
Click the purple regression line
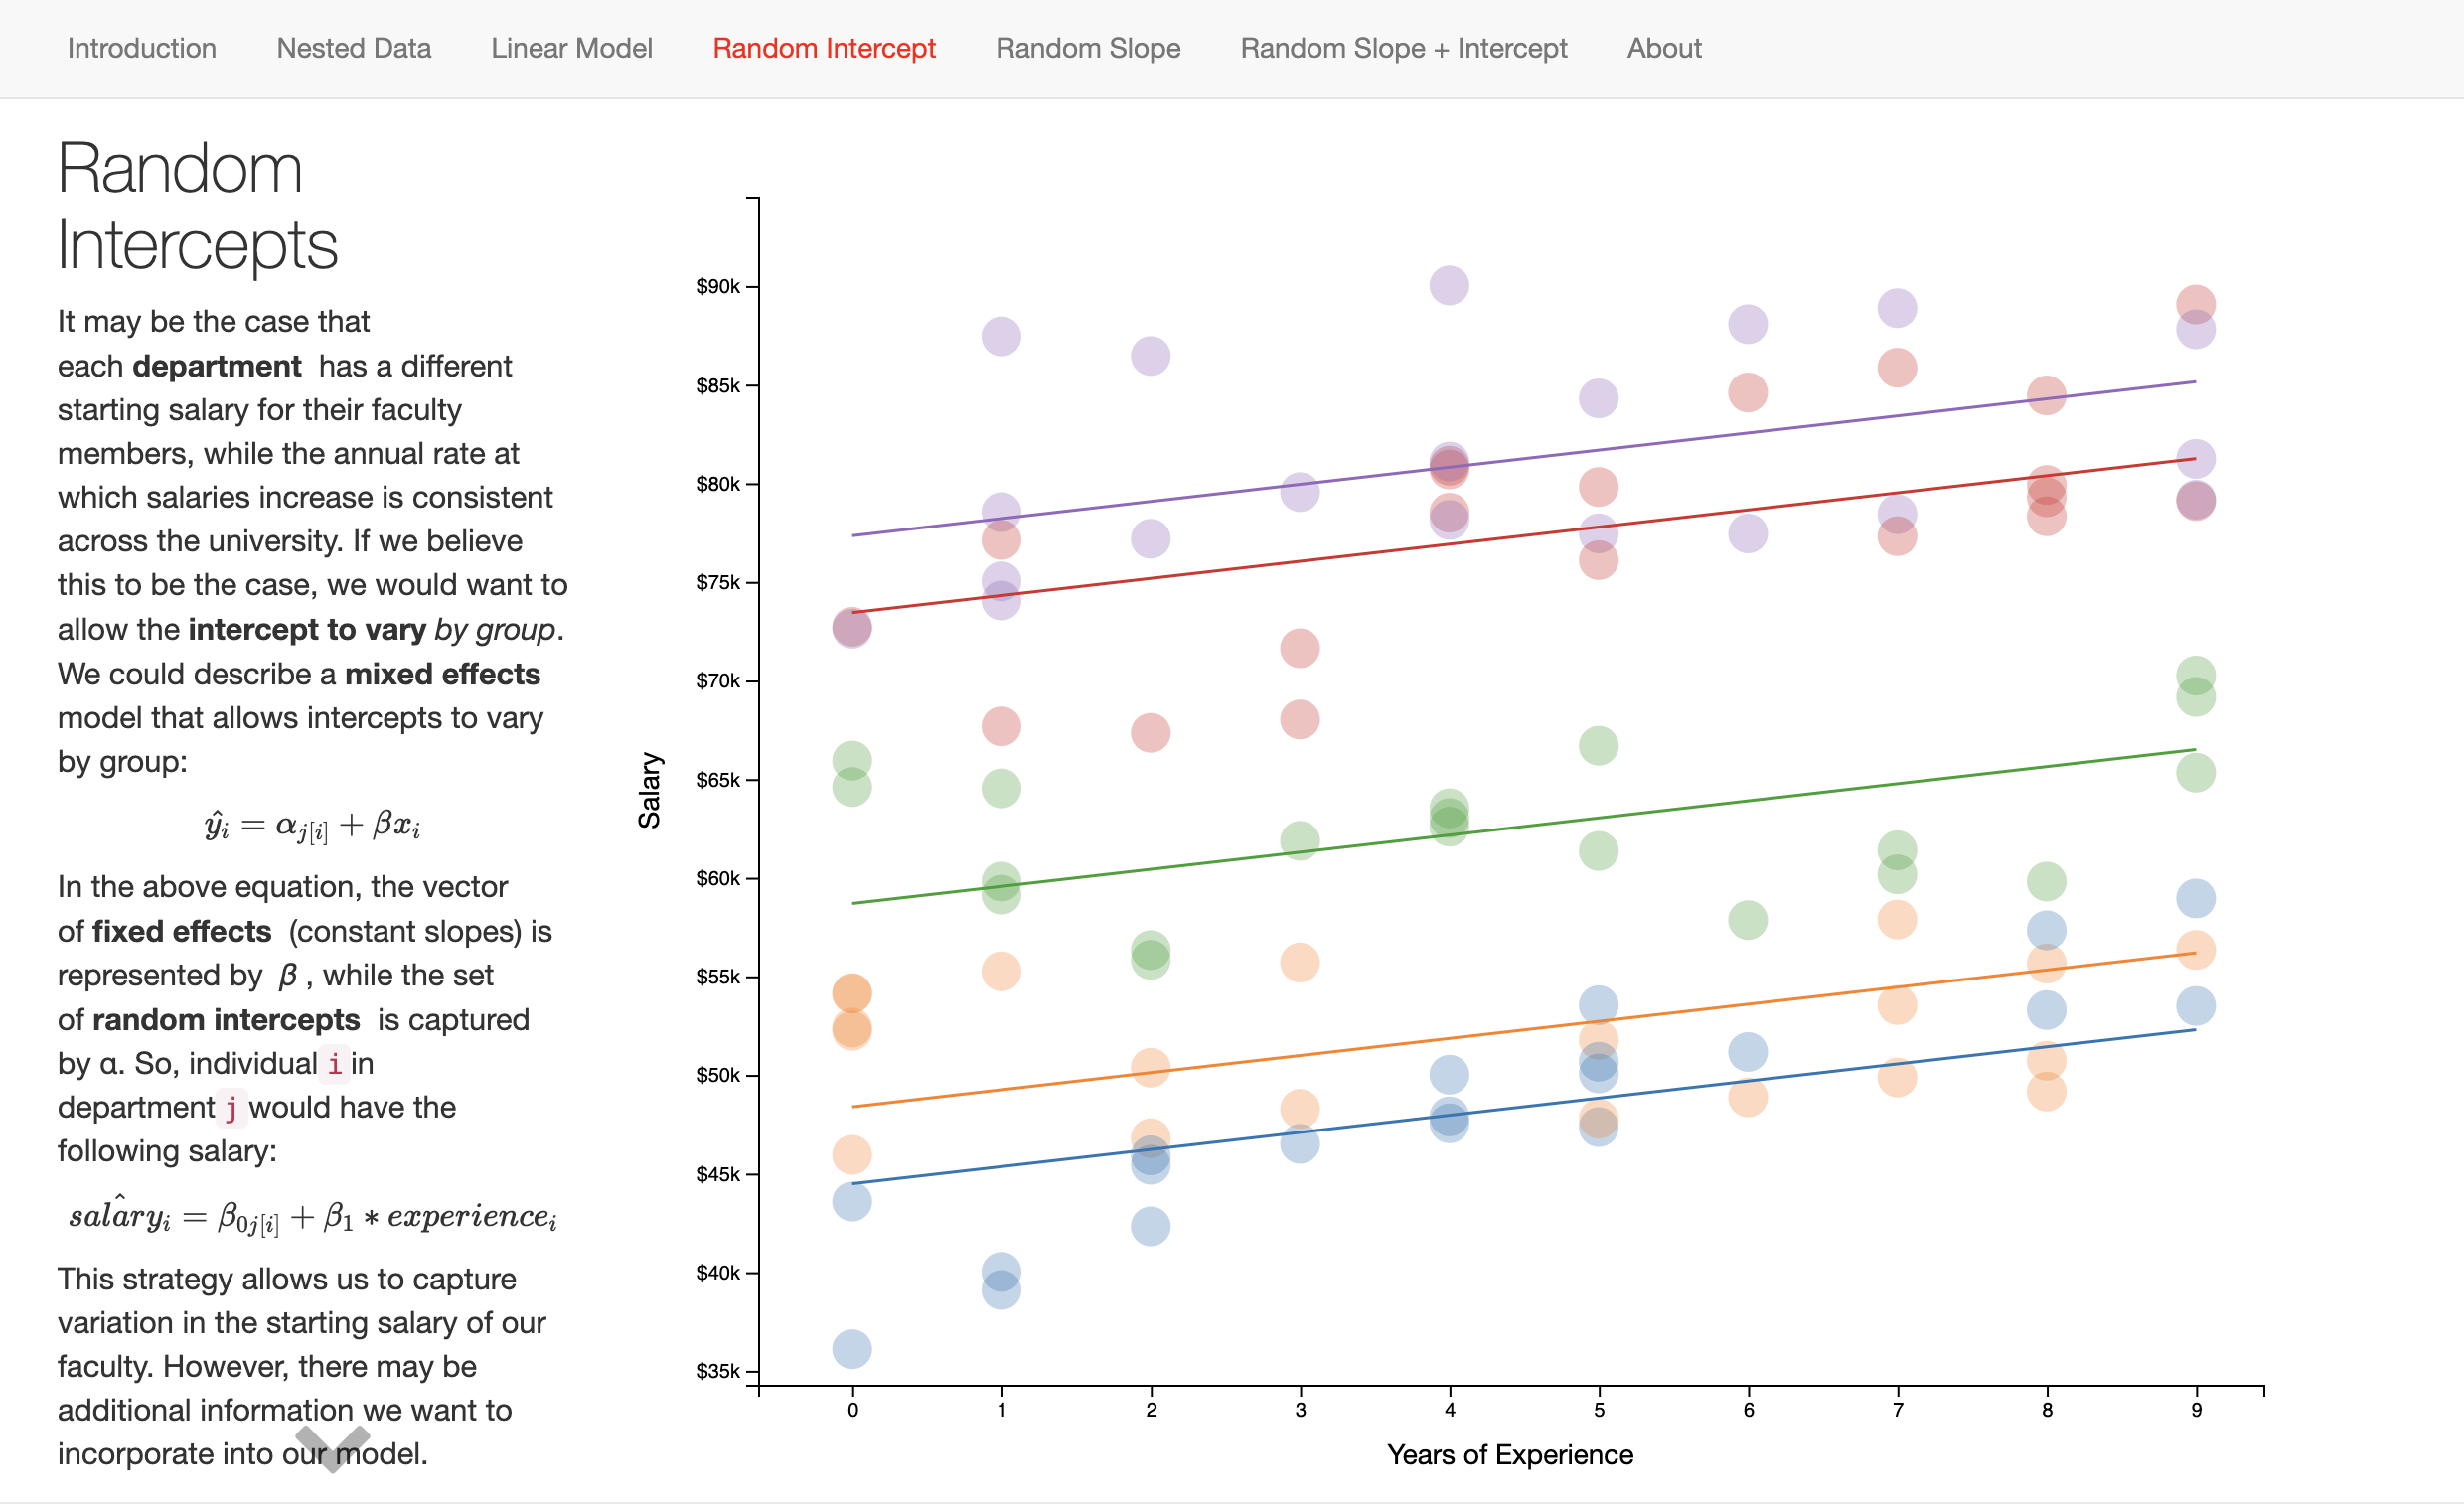(1700, 439)
